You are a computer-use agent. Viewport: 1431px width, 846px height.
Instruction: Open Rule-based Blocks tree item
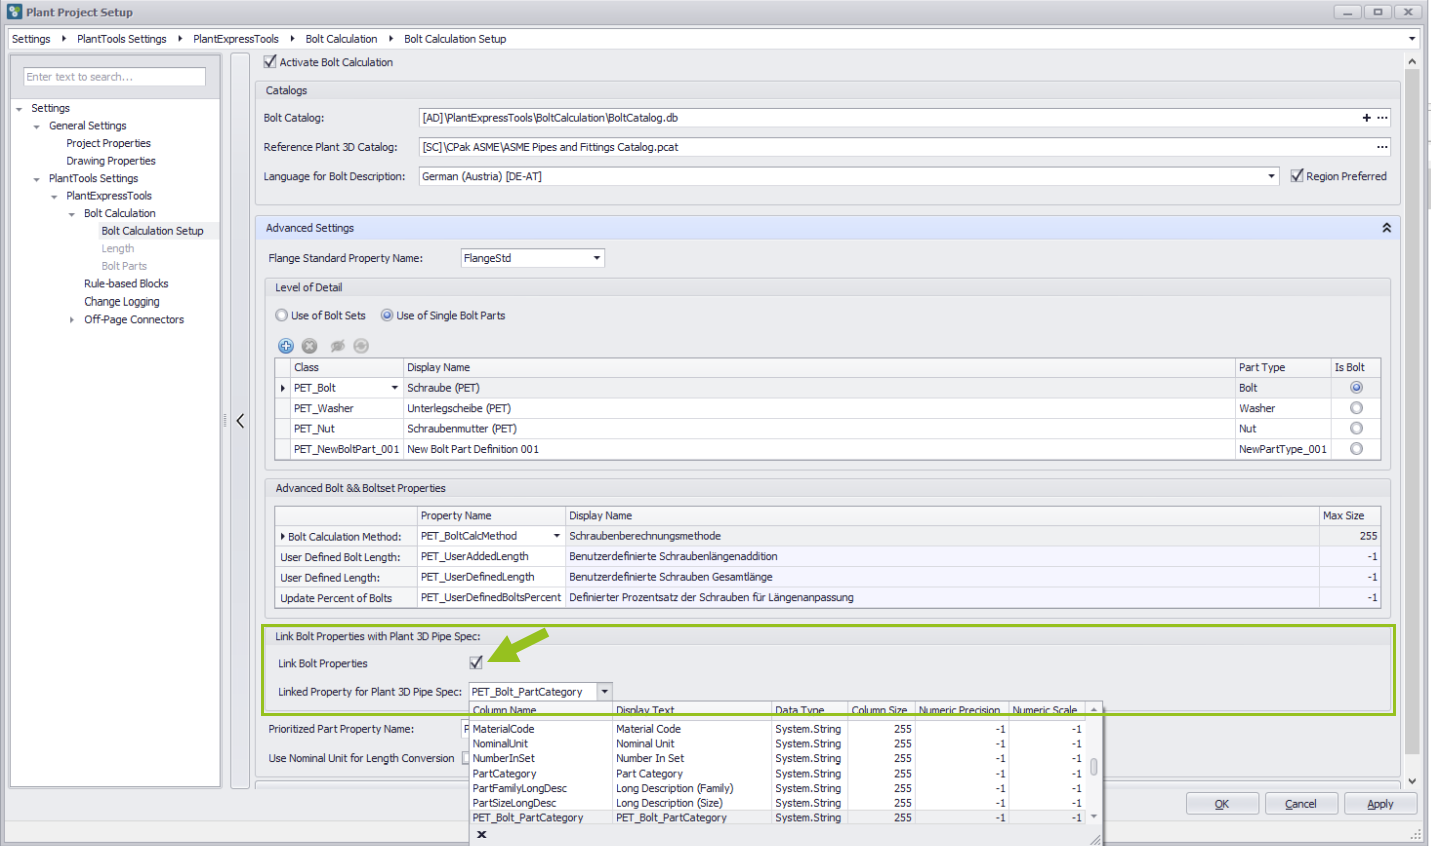[126, 284]
